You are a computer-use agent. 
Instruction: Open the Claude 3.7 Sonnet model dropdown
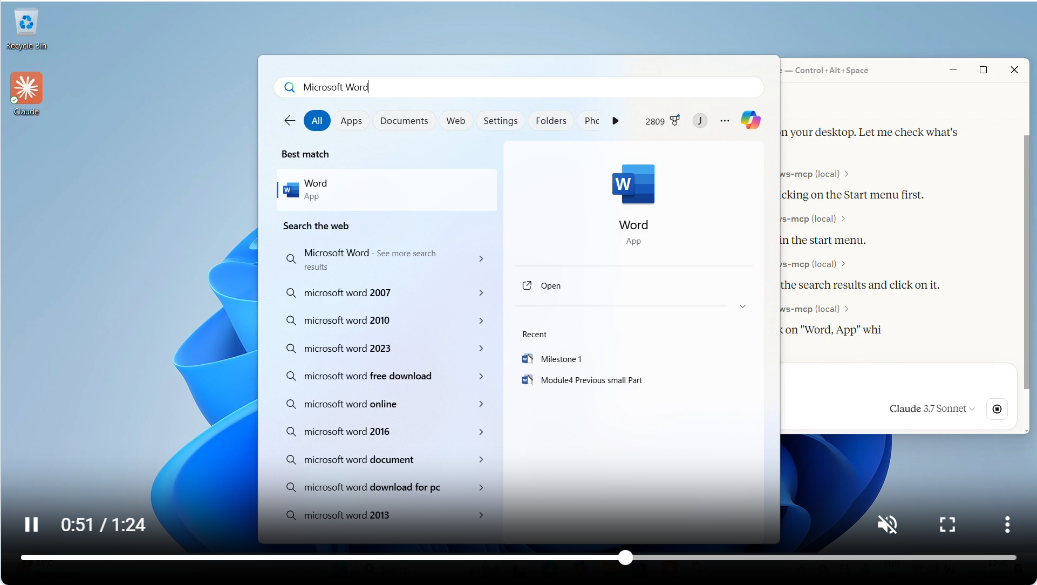931,409
